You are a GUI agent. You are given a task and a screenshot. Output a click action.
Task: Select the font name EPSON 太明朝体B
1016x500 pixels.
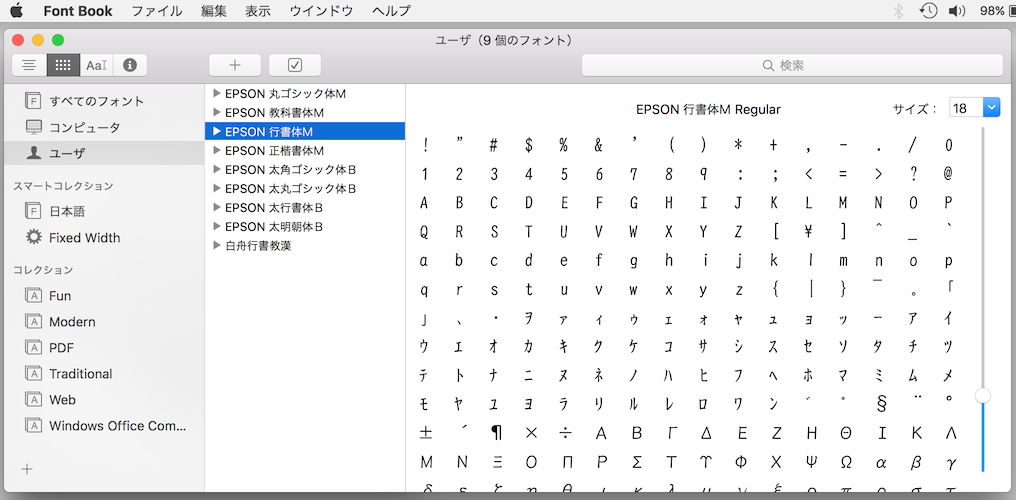coord(274,227)
